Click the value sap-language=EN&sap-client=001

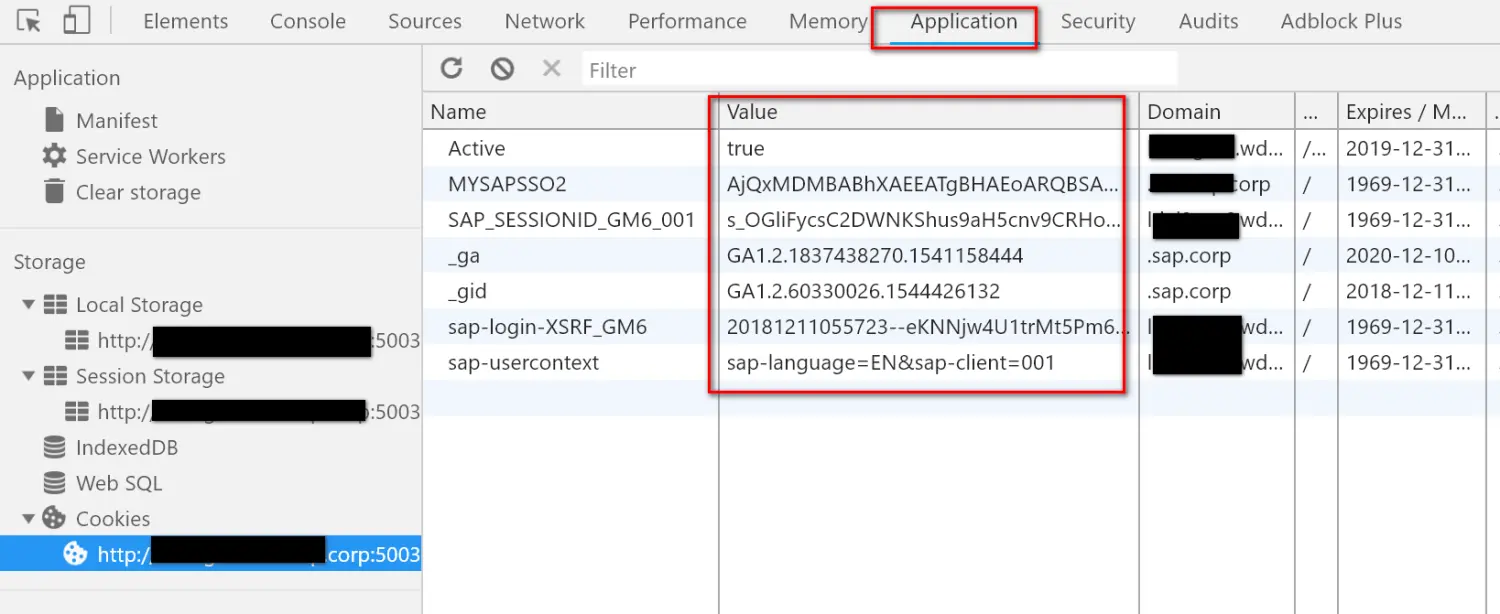[891, 363]
